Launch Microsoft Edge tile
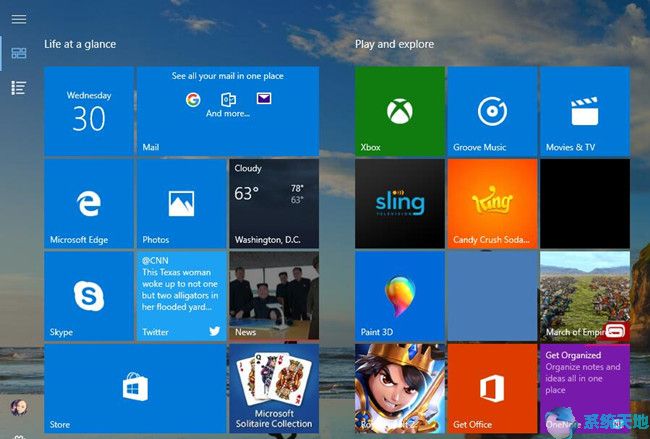The height and width of the screenshot is (439, 650). pos(89,204)
